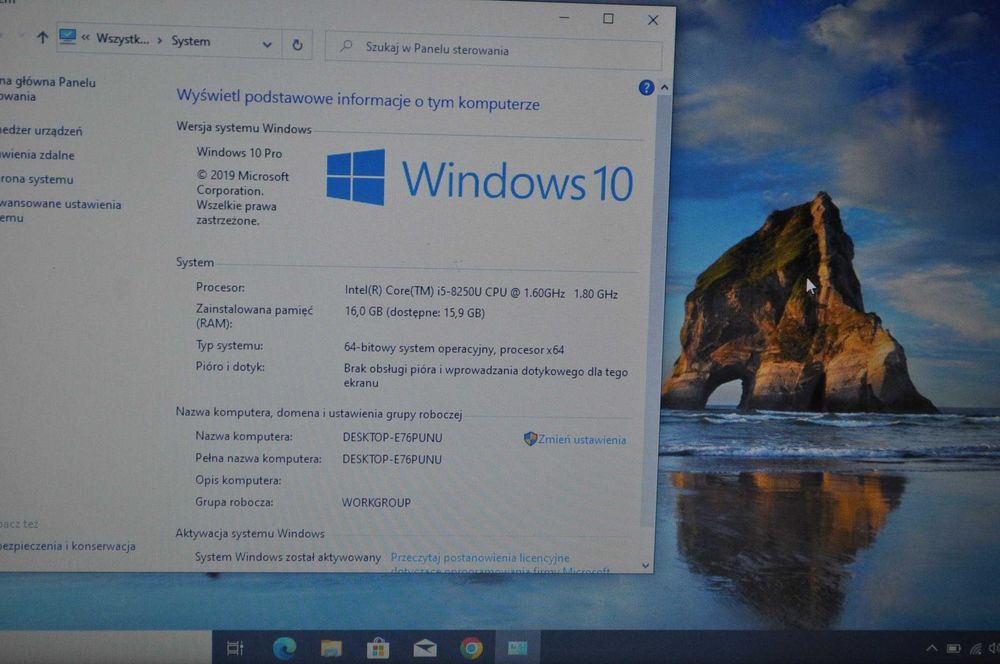Click the Up arrow navigation button
1000x664 pixels.
click(x=42, y=38)
